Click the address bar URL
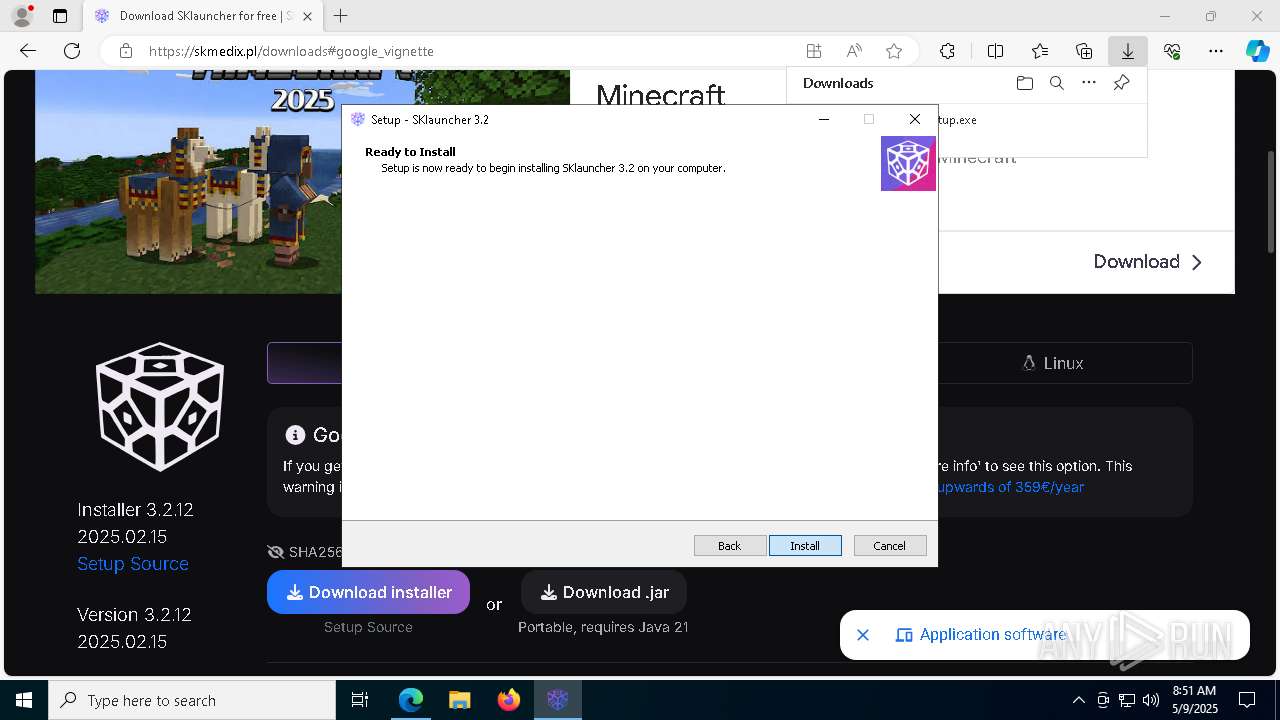 tap(291, 51)
